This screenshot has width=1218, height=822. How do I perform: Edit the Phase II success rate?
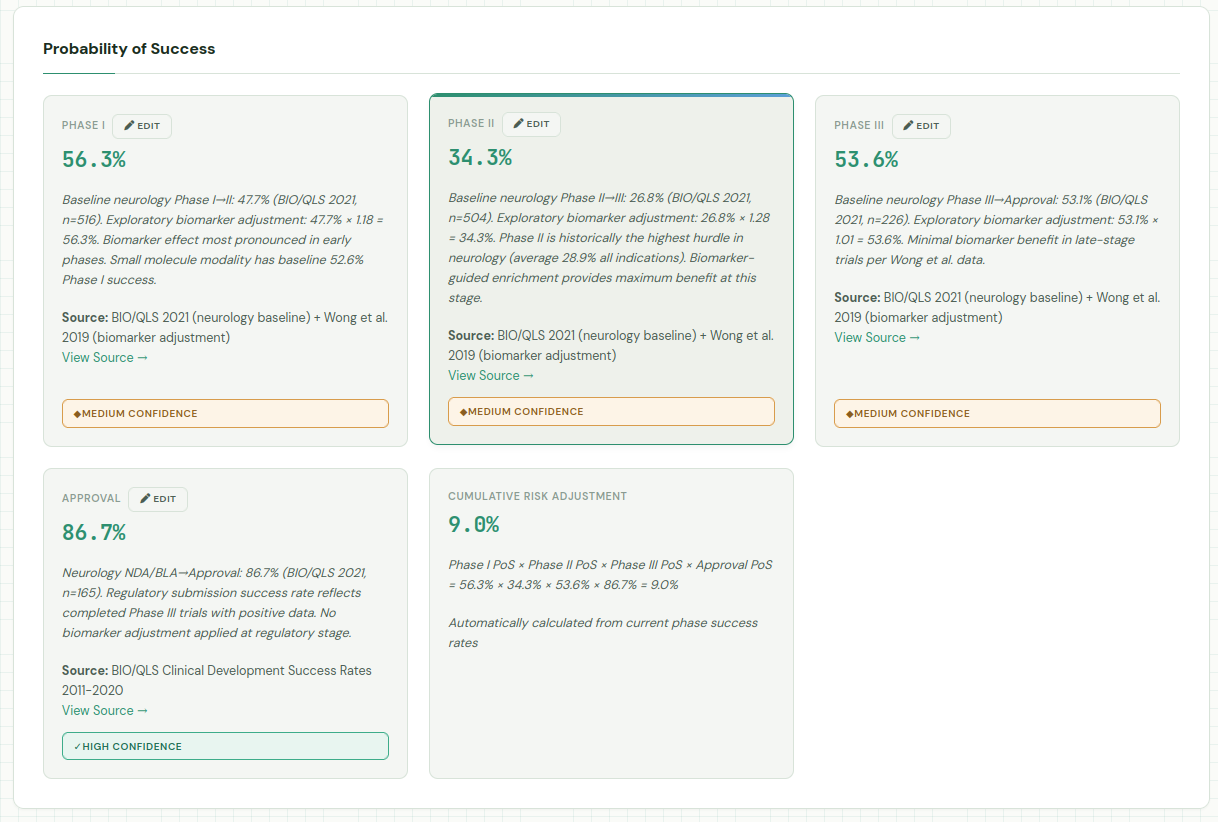531,124
